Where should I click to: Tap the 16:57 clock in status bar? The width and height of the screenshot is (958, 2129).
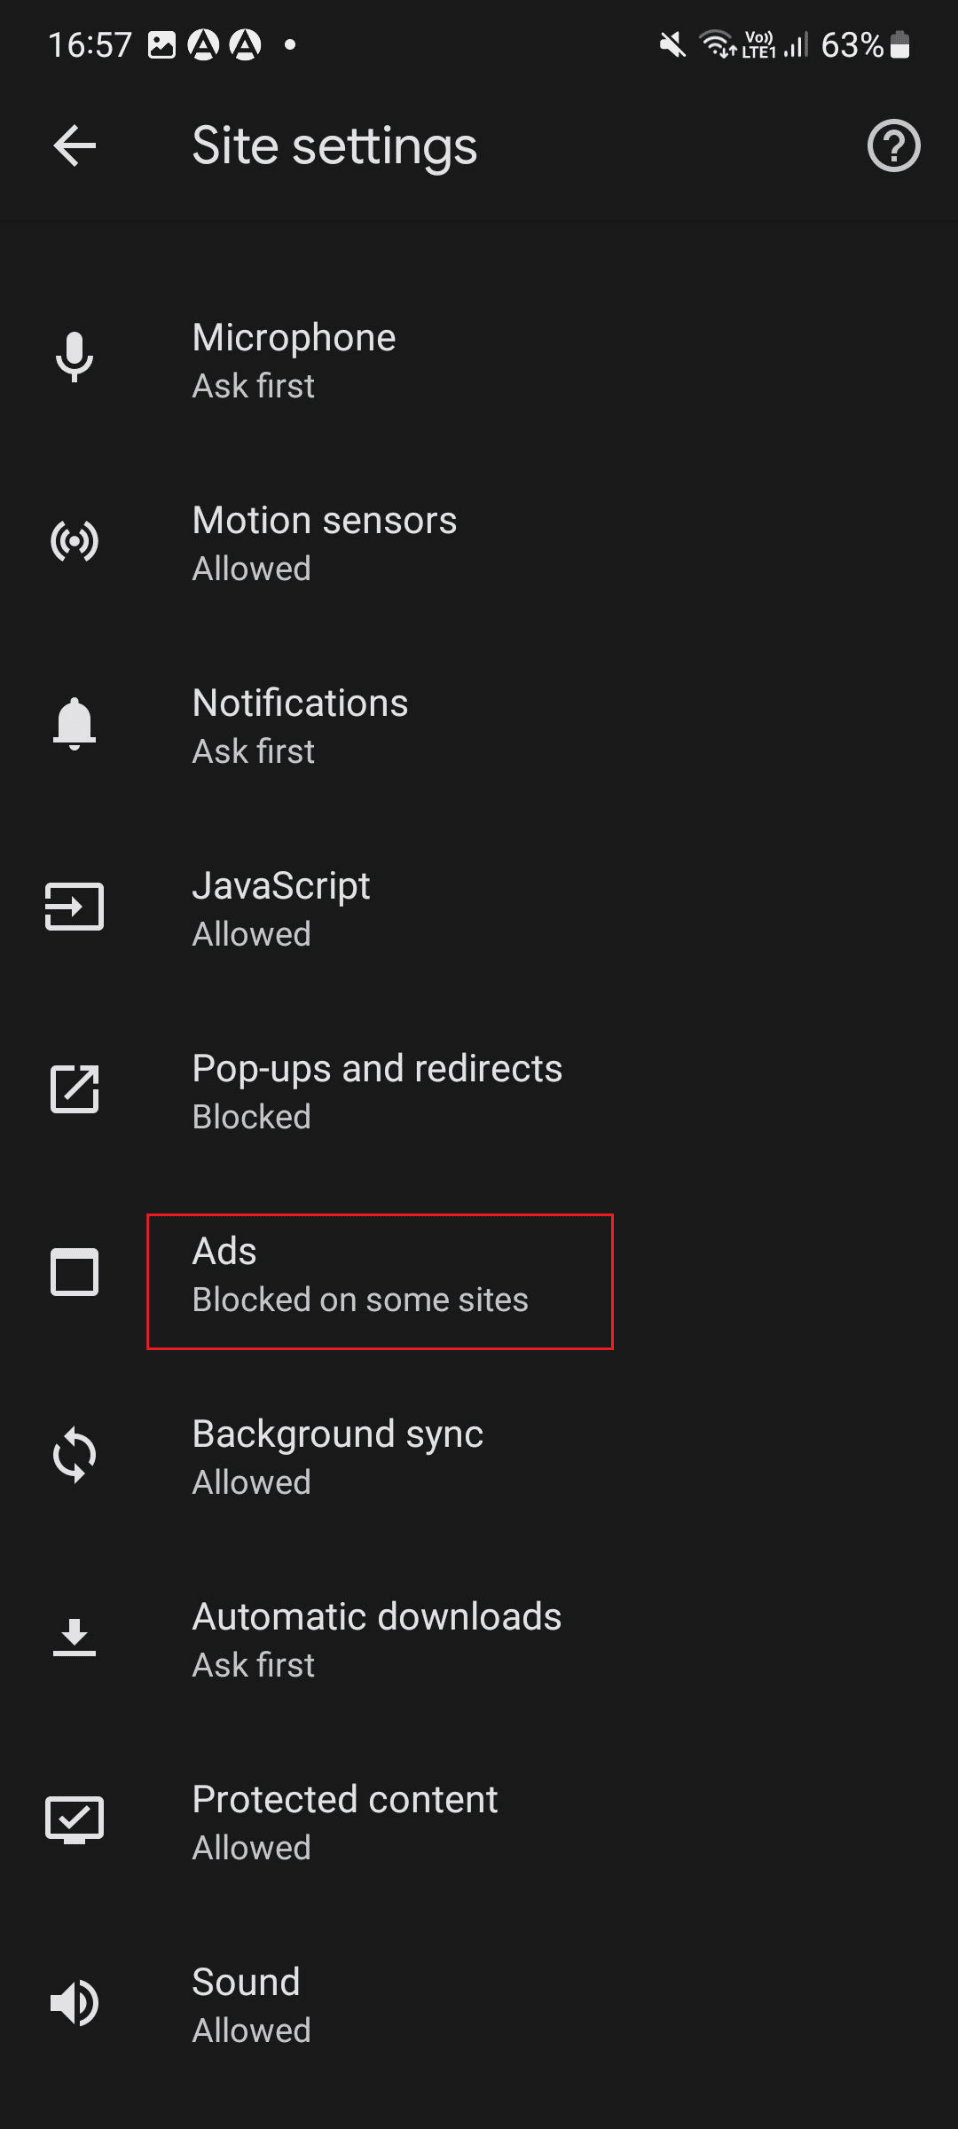coord(90,45)
